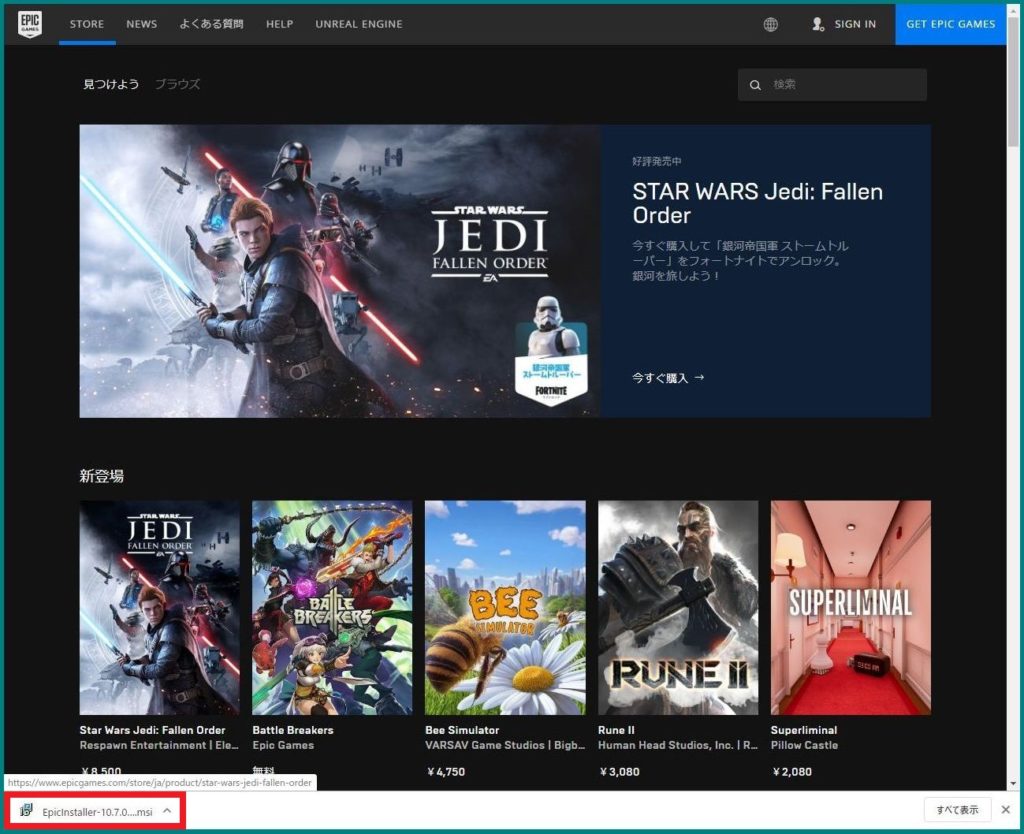
Task: Open the Battle Breakers game cover
Action: [x=332, y=607]
